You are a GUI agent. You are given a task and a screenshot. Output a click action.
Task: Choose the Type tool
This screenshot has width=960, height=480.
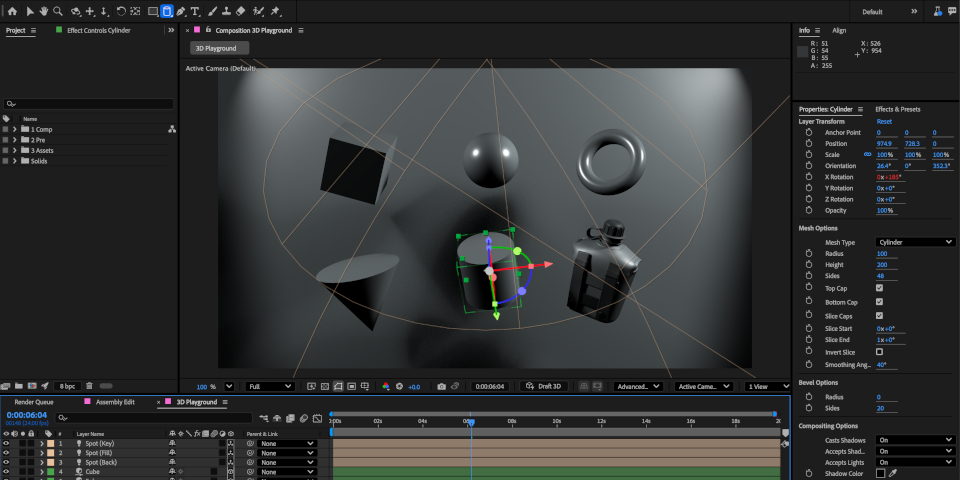click(194, 11)
